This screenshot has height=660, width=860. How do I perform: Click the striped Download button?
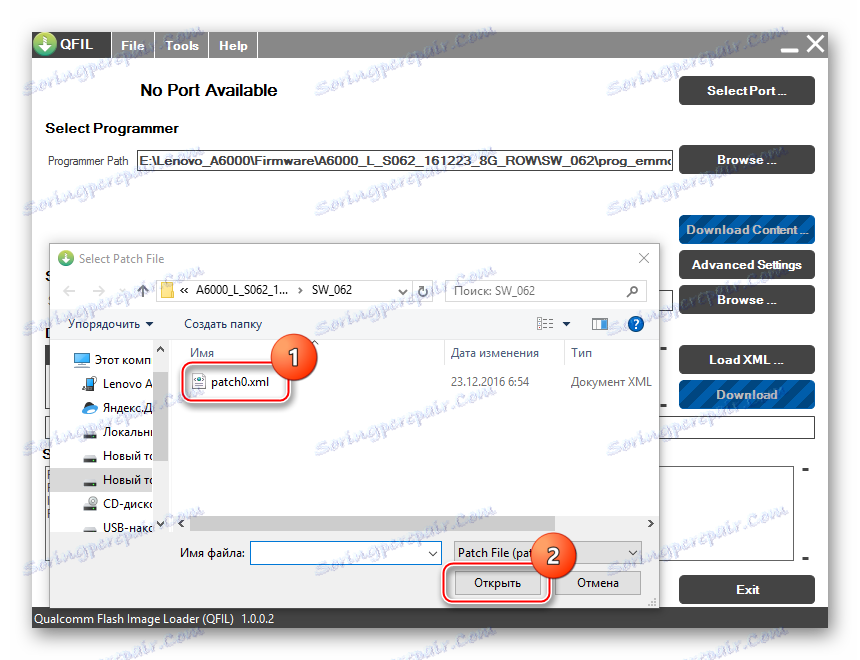746,395
